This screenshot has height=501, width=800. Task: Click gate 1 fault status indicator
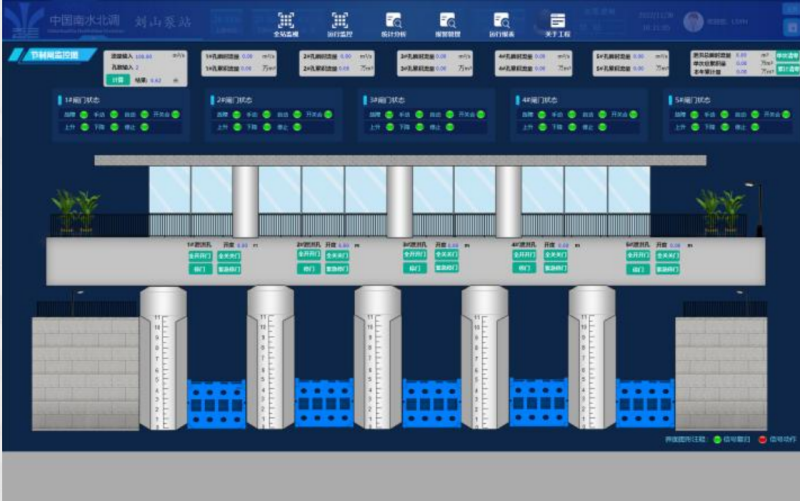point(84,114)
